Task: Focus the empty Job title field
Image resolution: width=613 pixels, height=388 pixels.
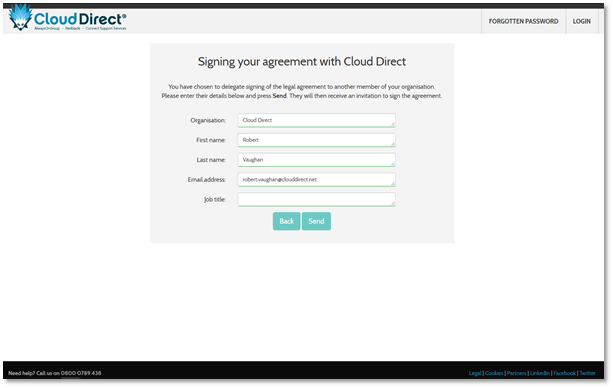Action: pos(316,199)
